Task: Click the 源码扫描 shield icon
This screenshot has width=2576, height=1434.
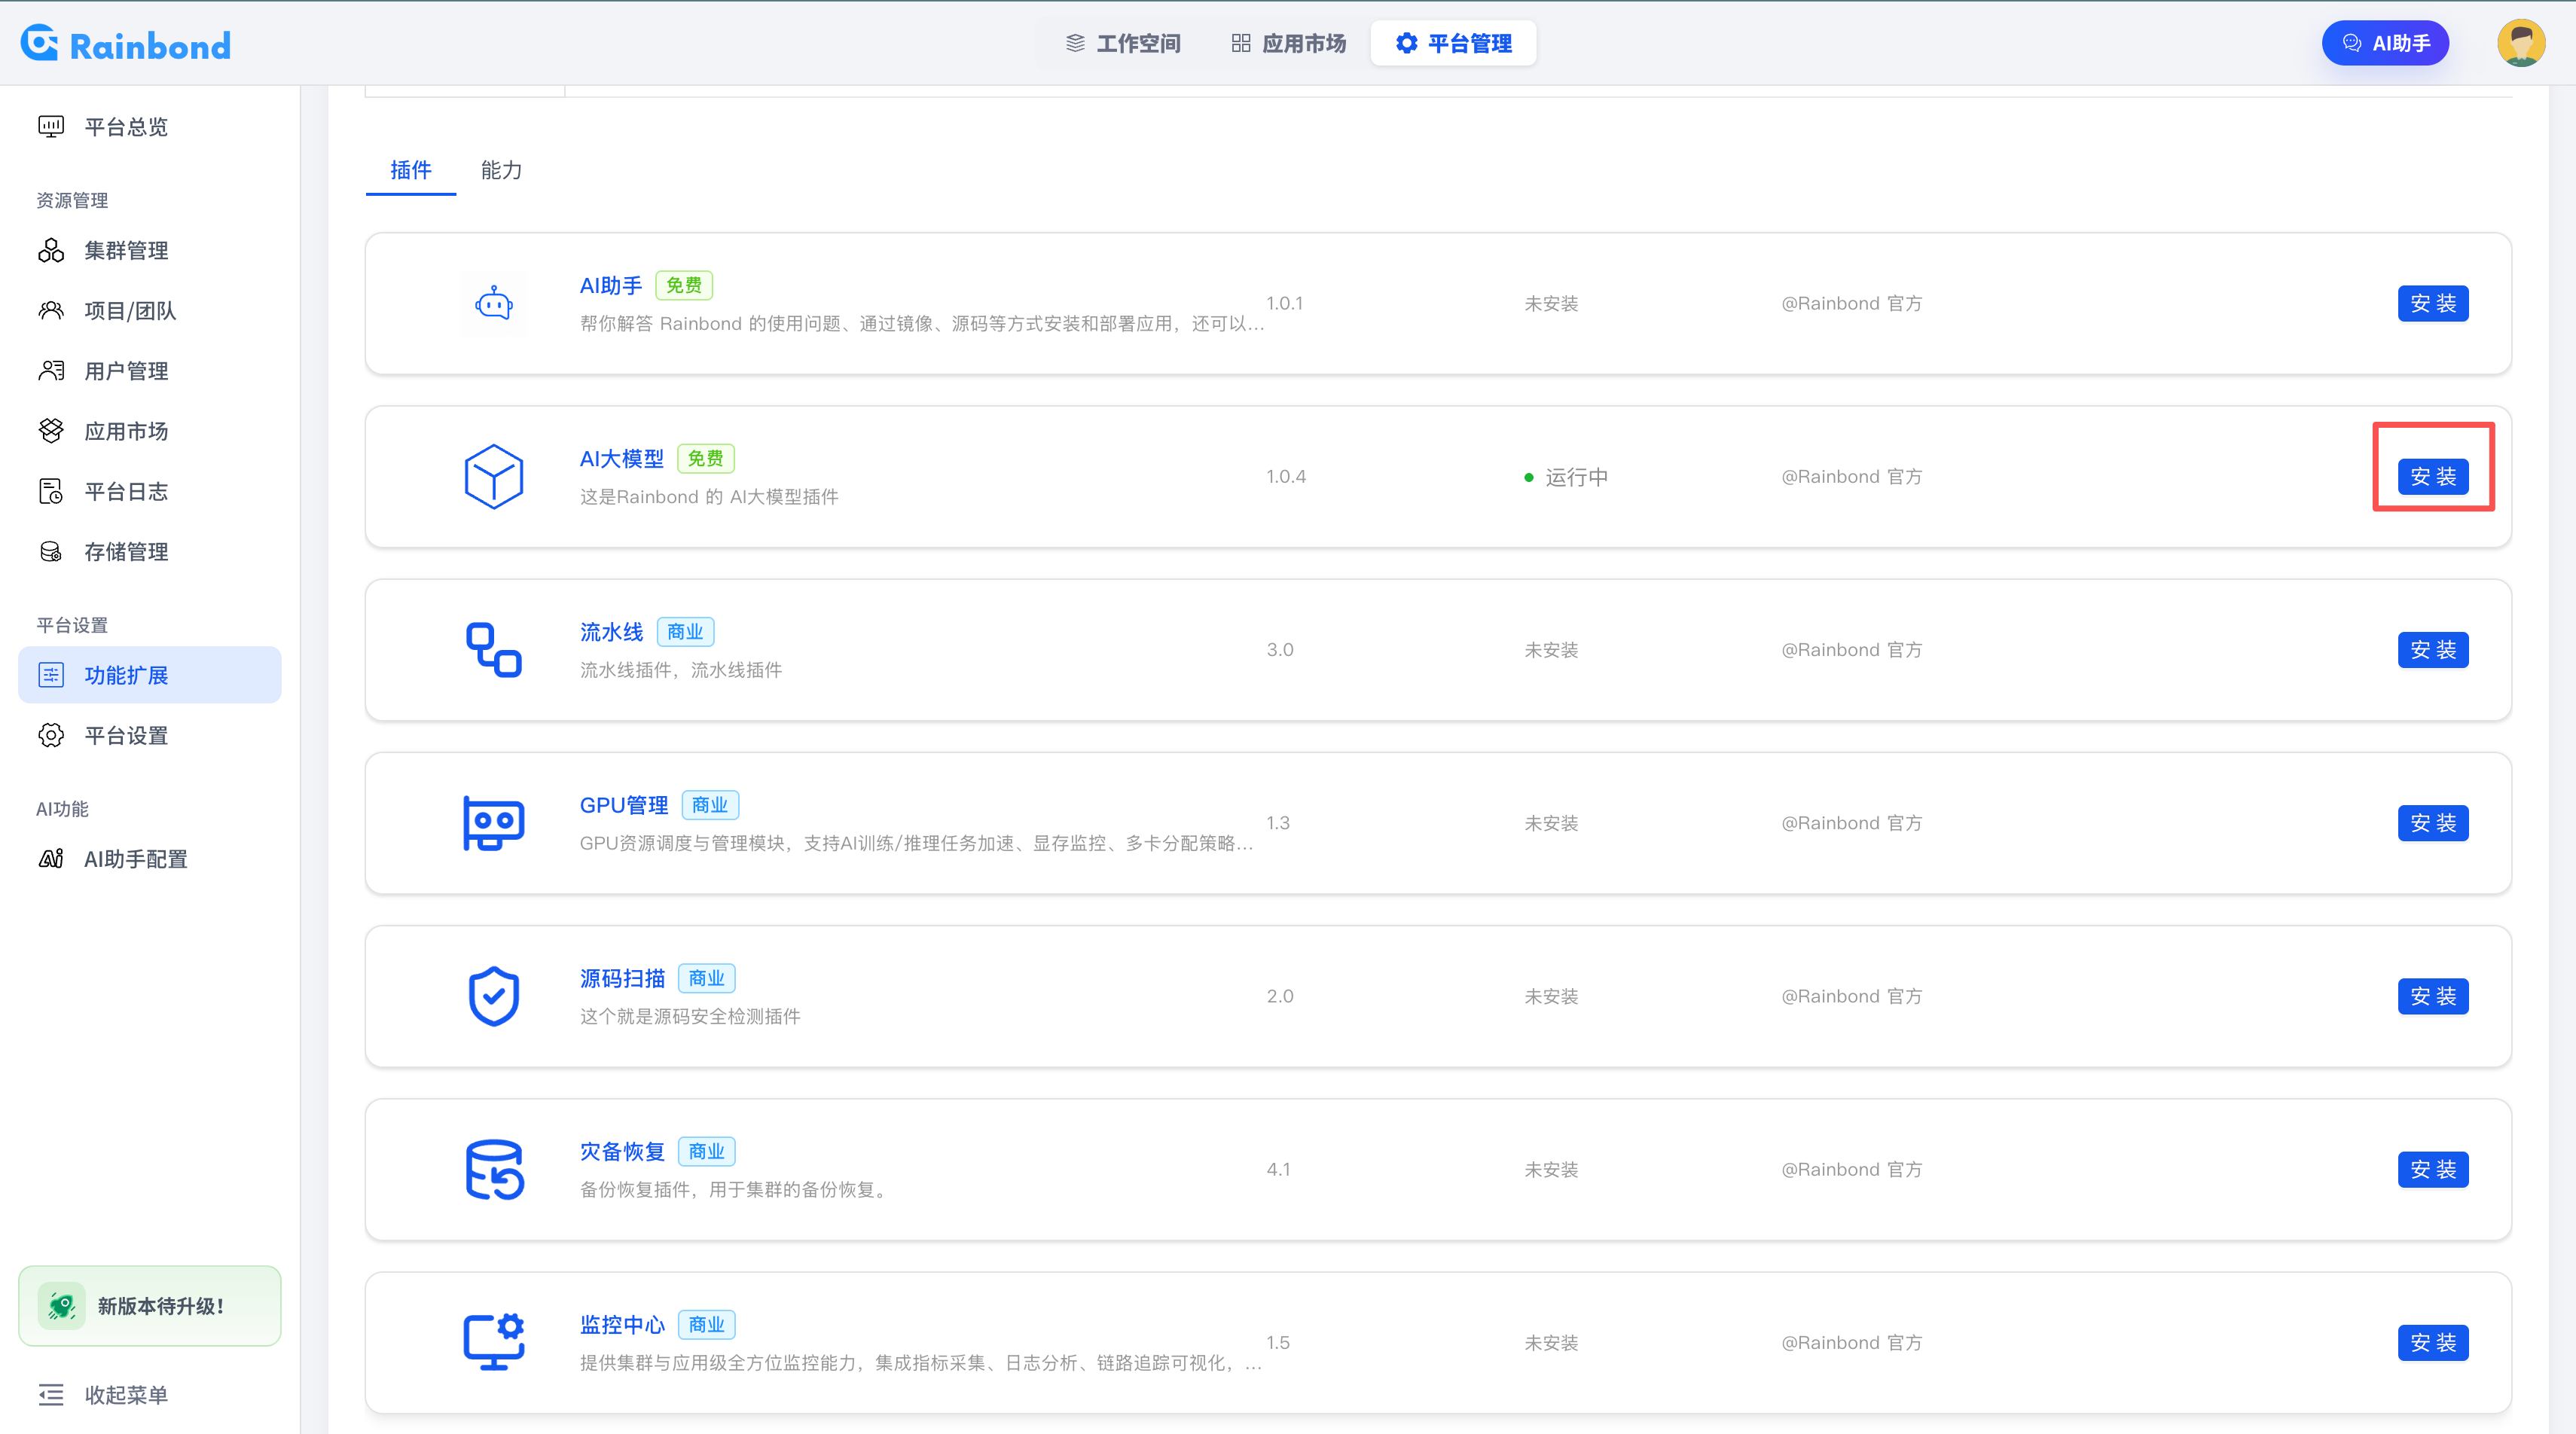Action: click(x=494, y=996)
